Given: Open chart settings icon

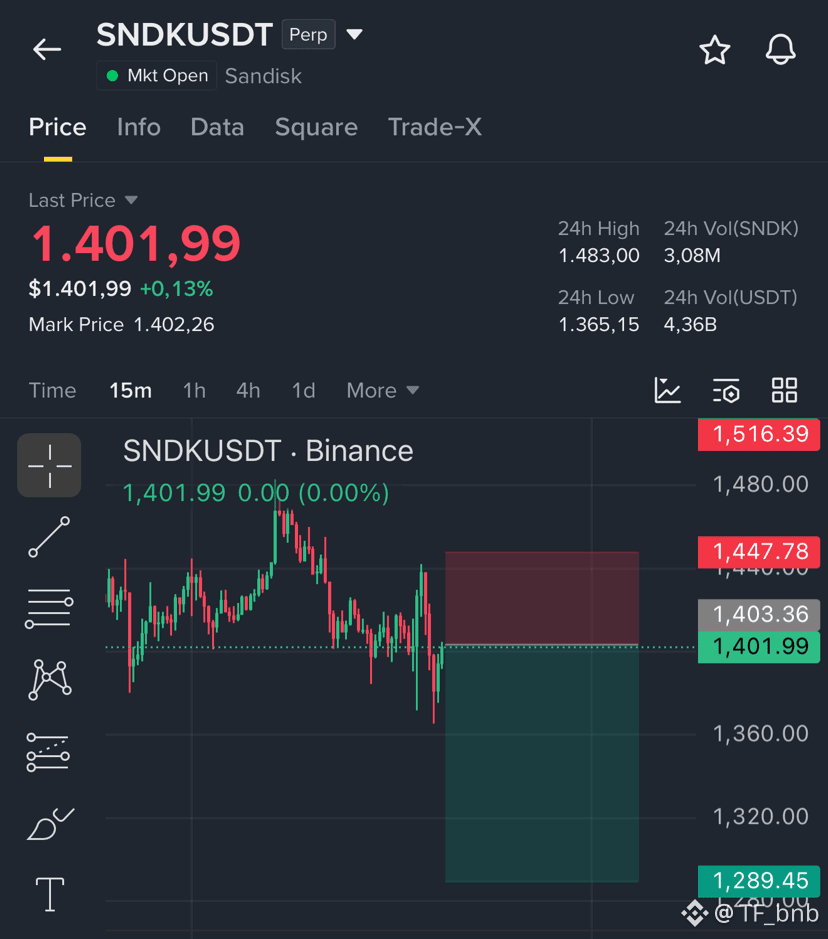Looking at the screenshot, I should [x=726, y=390].
